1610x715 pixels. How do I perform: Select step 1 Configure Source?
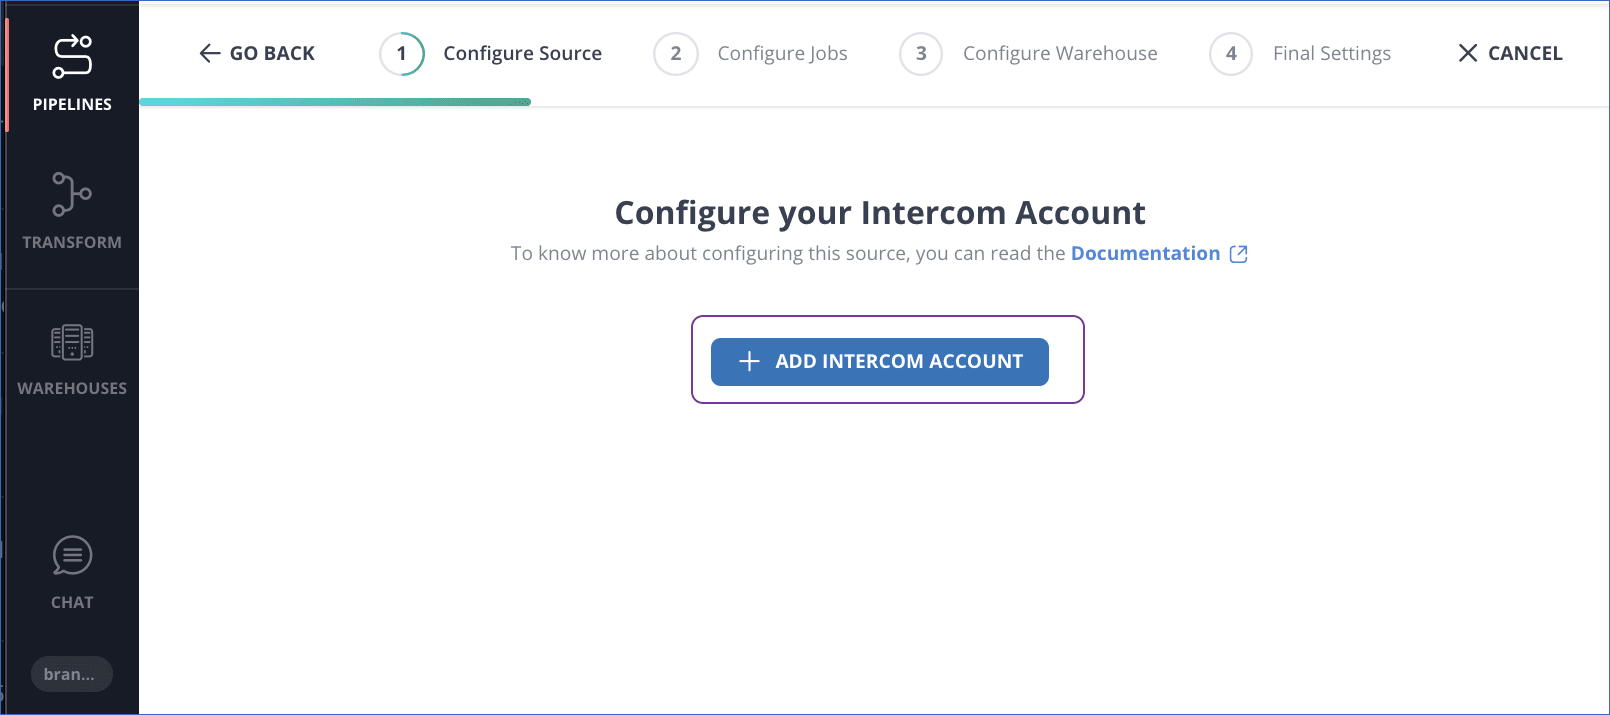click(402, 53)
